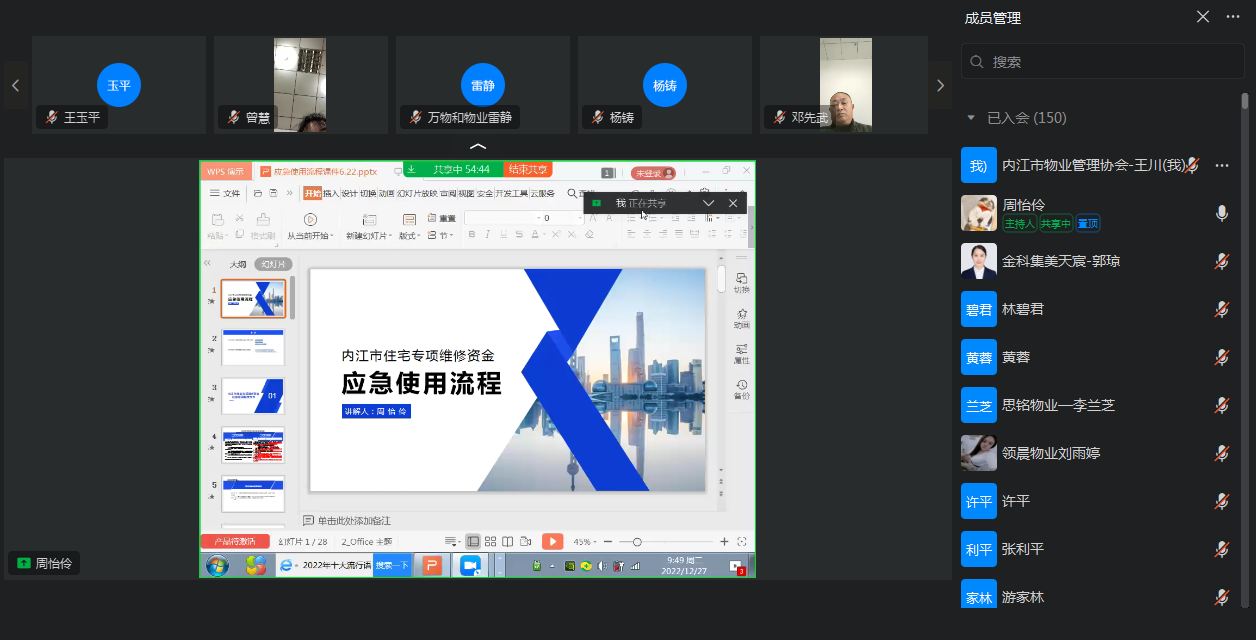
Task: Switch the slide panel to 大纲 view
Action: [x=238, y=264]
